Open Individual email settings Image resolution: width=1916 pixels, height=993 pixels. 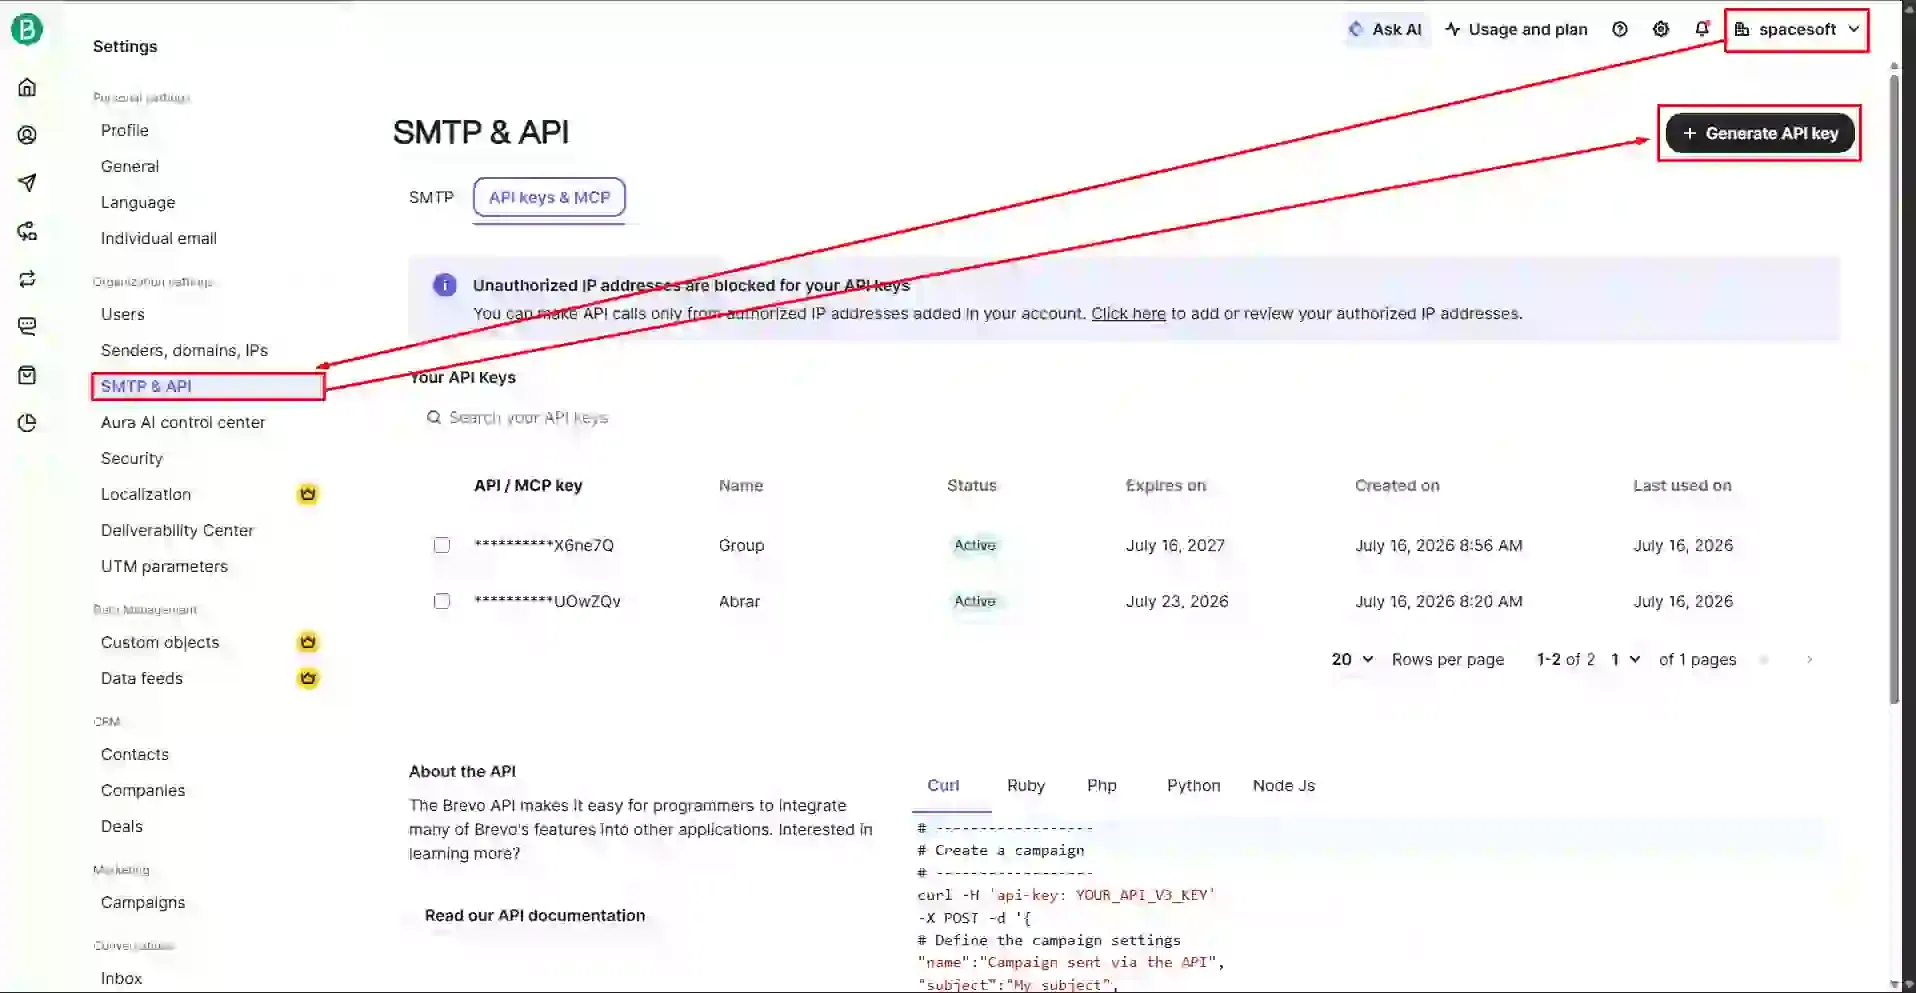point(159,238)
